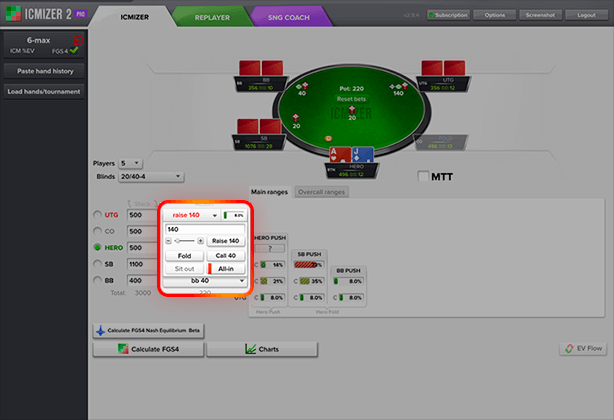Open Options
Screen dimensions: 614x420
click(495, 15)
